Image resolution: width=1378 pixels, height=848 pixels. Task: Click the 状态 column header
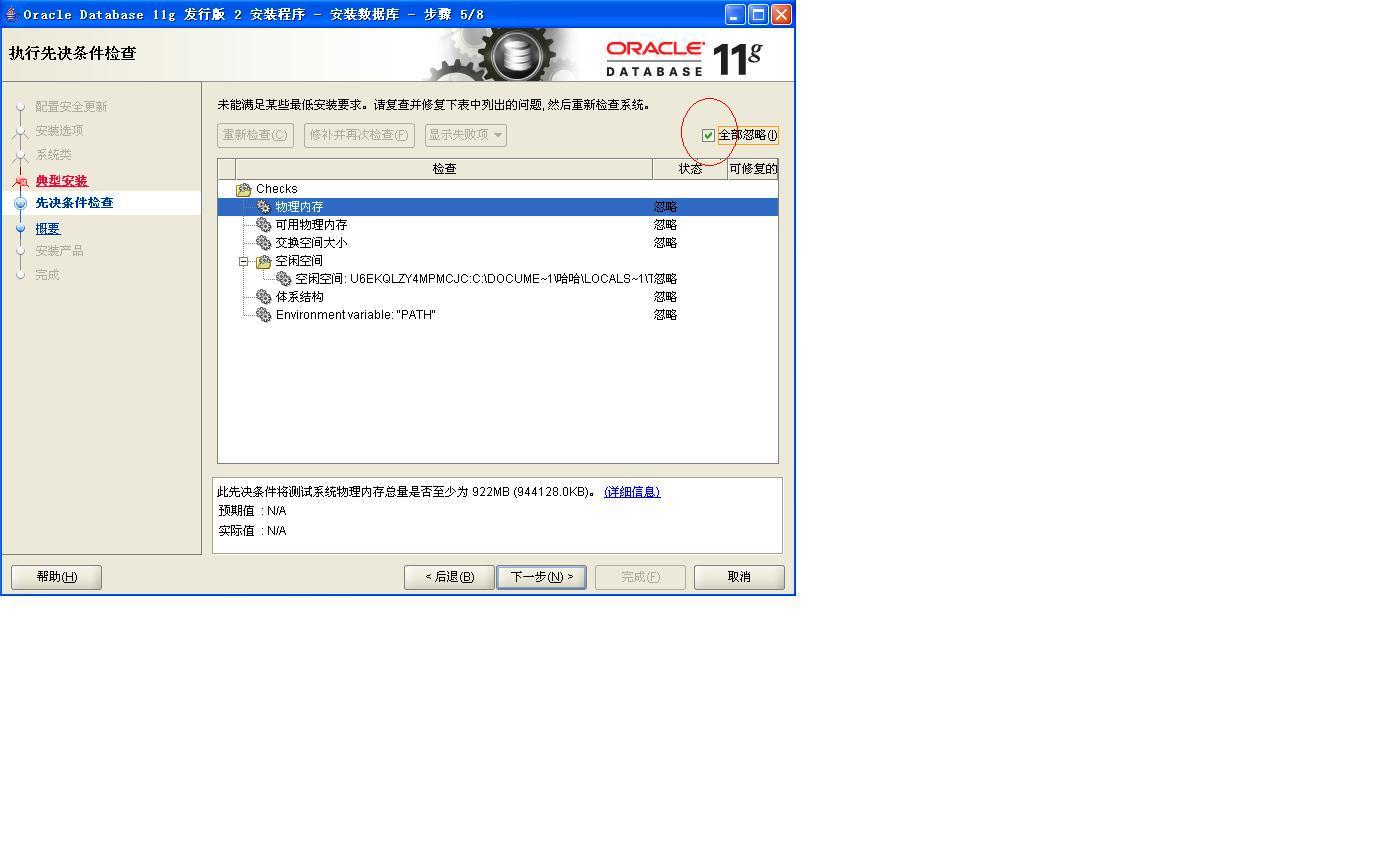(x=690, y=169)
